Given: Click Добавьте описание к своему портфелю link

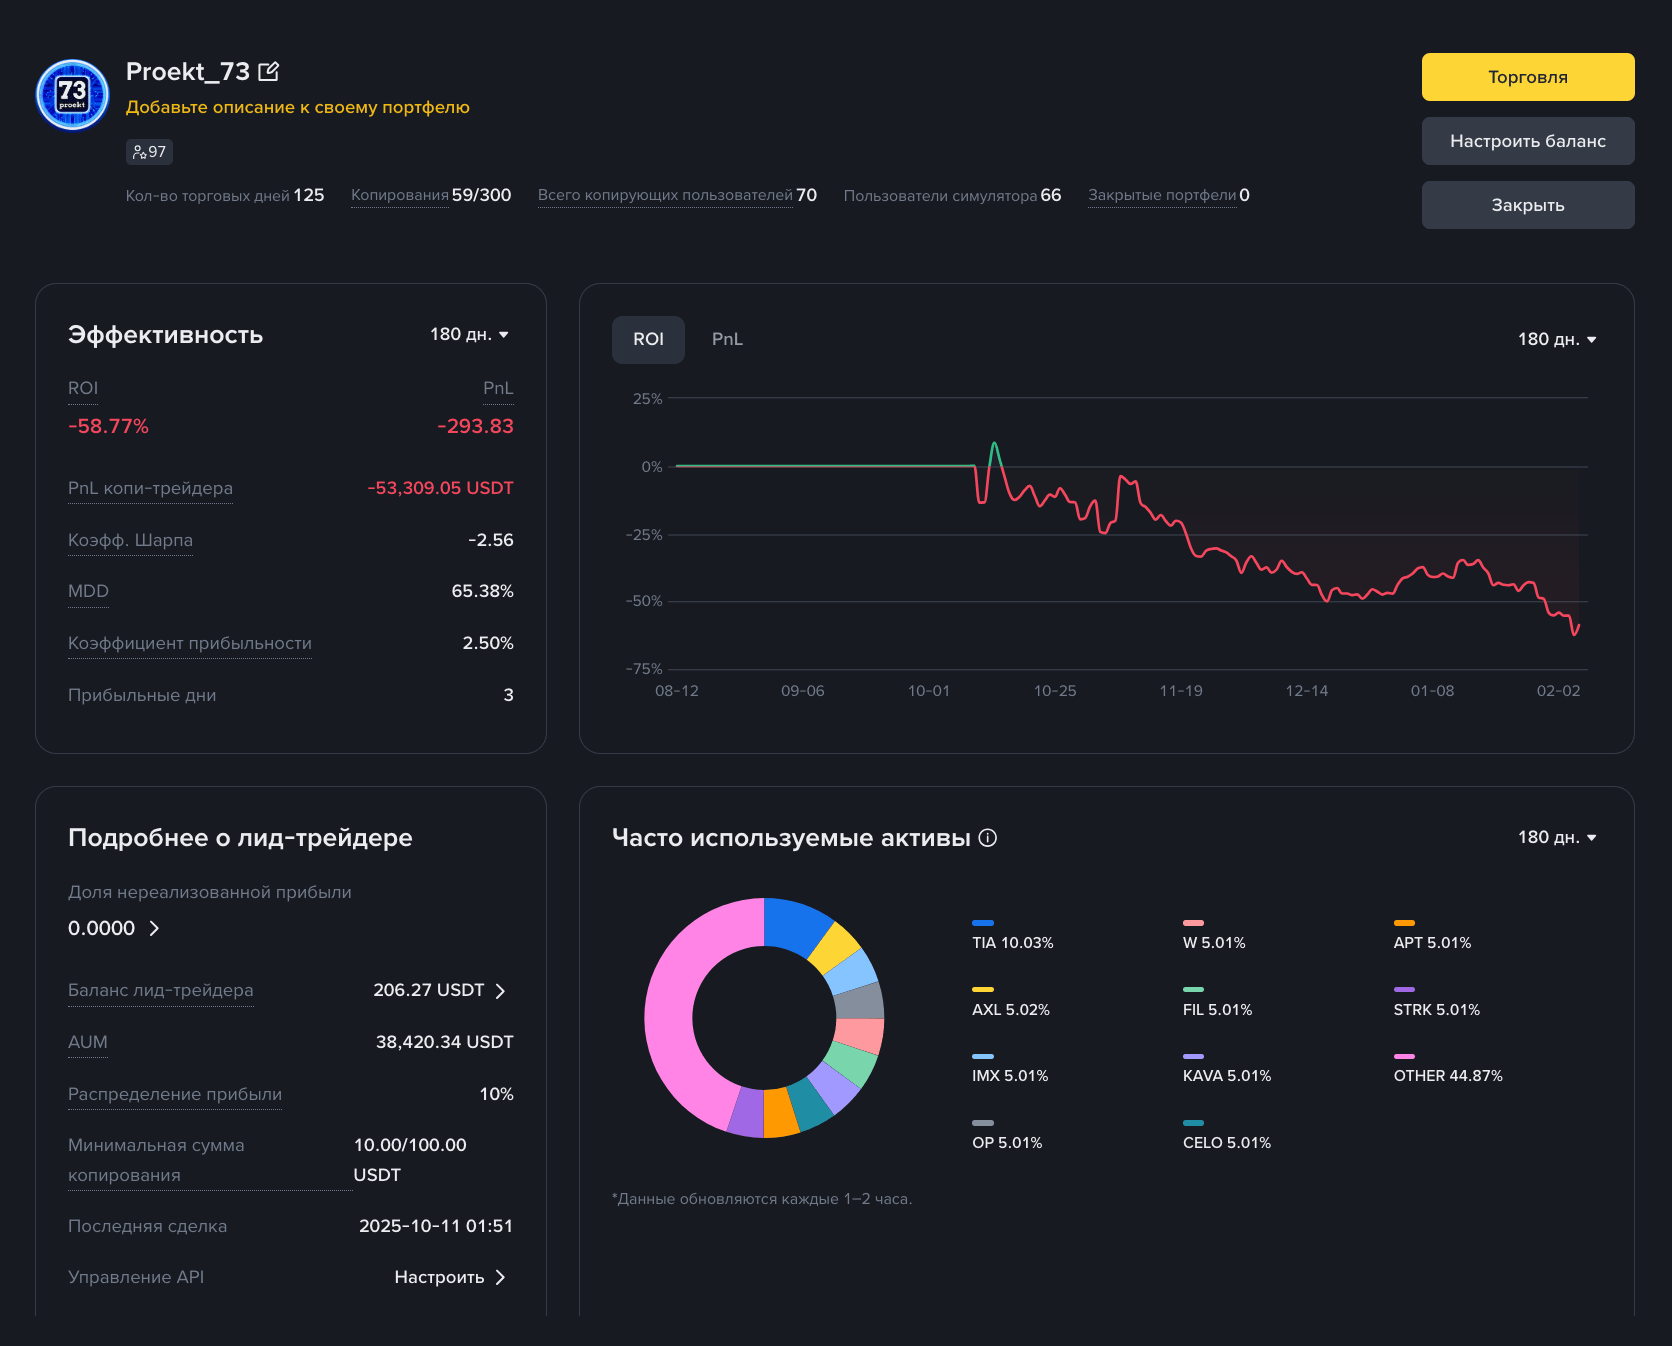Looking at the screenshot, I should [x=298, y=107].
